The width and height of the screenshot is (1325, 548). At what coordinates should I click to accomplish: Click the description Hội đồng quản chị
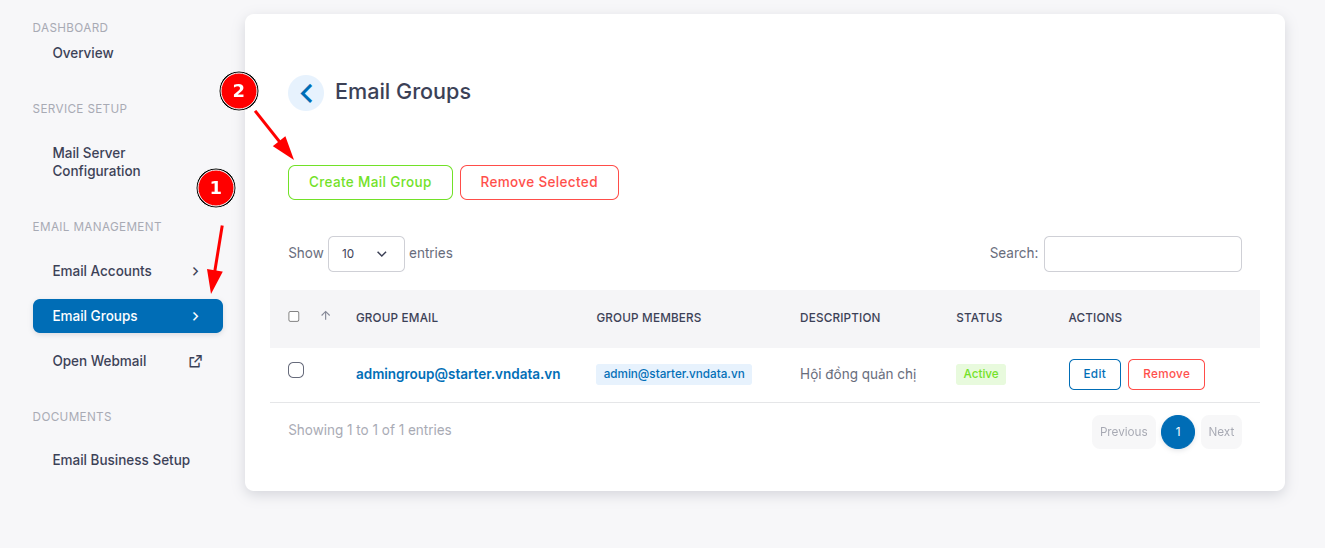(x=858, y=375)
